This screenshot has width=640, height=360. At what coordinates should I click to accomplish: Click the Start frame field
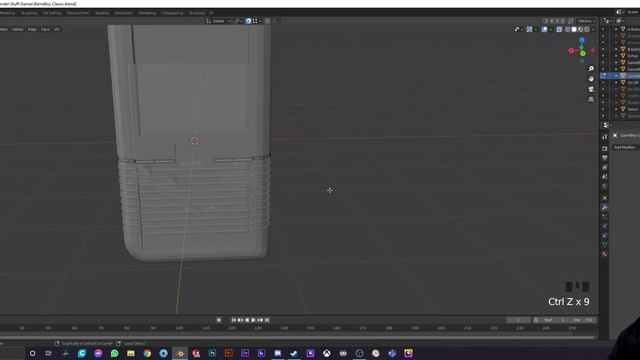[553, 320]
